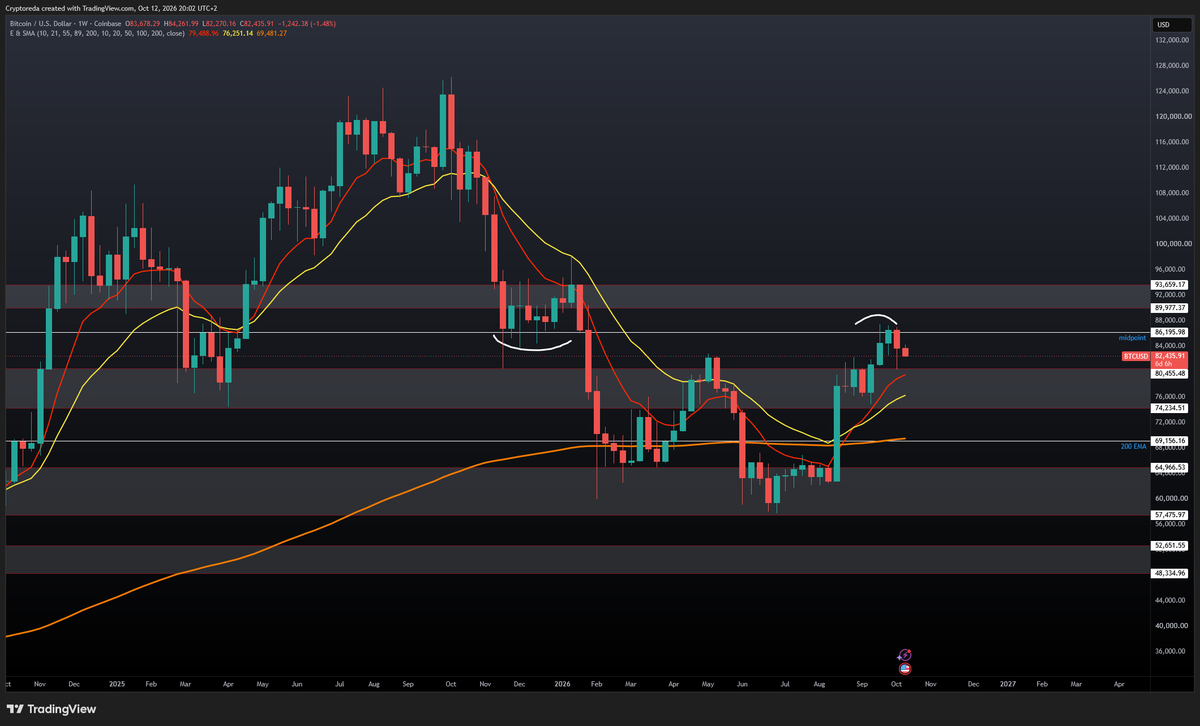Click the 52,651.55 price level label
1200x726 pixels.
(1170, 545)
